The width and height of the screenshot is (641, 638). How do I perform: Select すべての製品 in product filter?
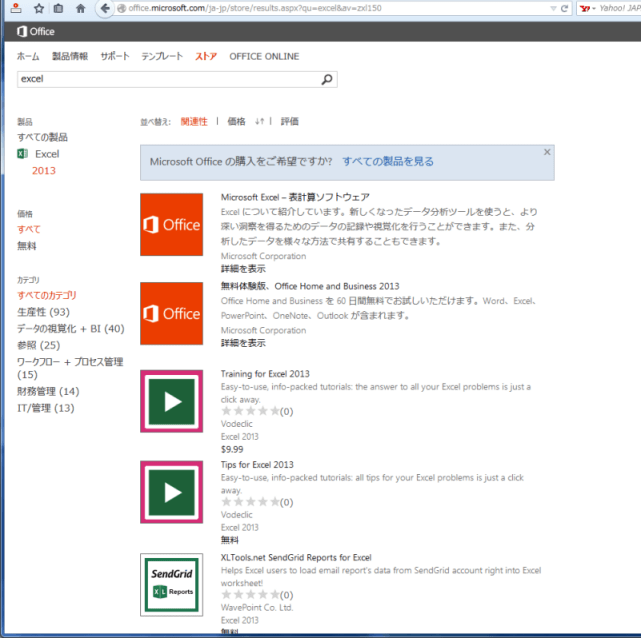43,137
